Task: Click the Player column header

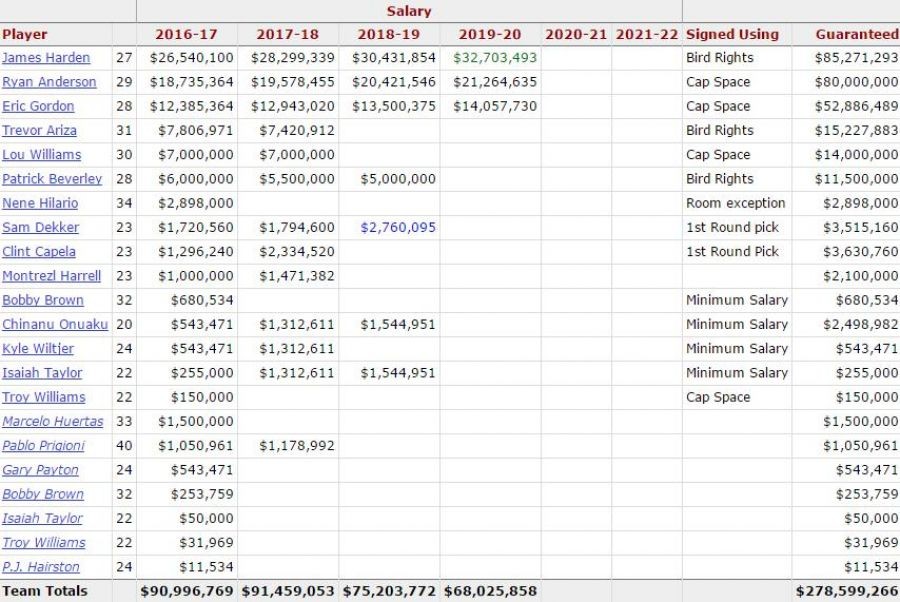Action: coord(25,34)
